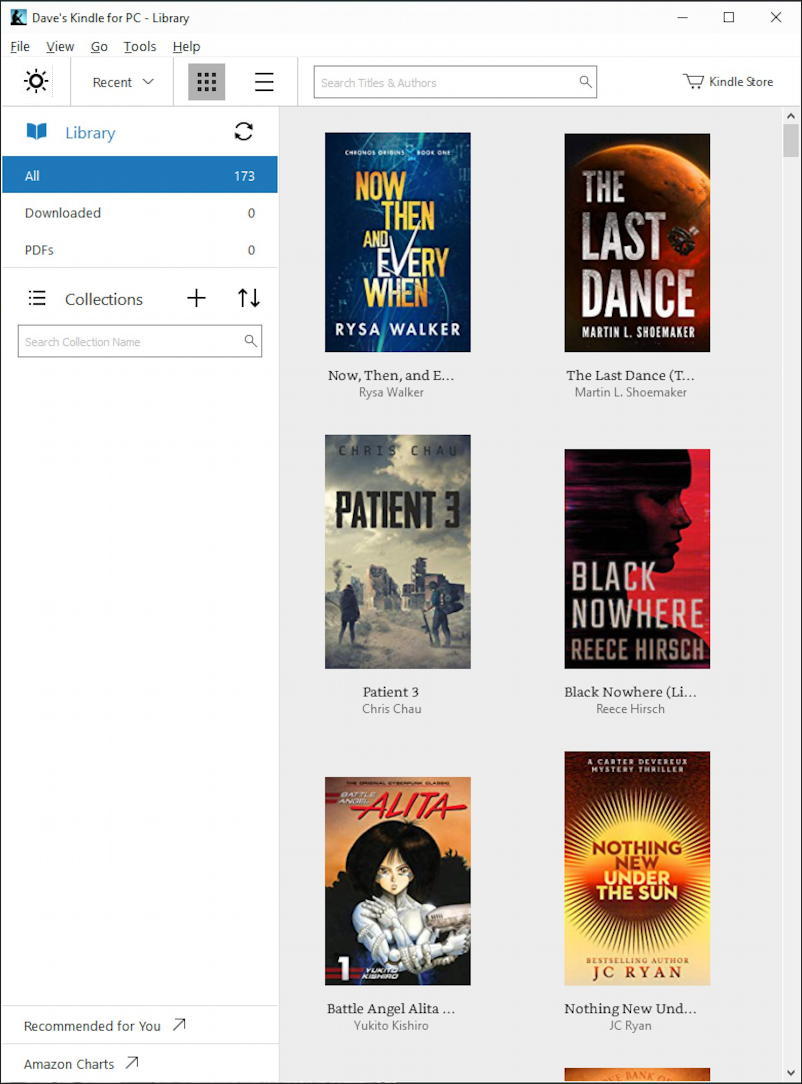Open the Patient 3 book cover

[397, 552]
